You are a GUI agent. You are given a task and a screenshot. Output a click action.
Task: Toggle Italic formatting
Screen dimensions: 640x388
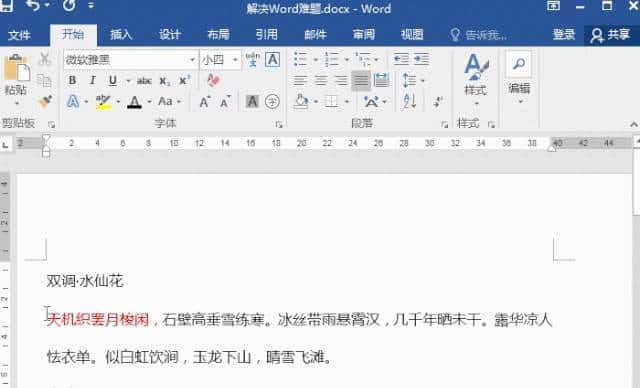[93, 81]
